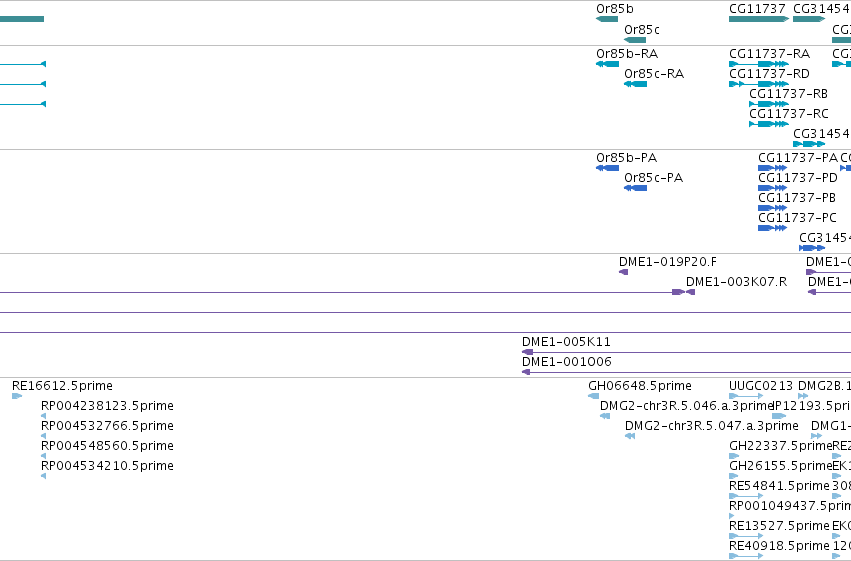
Task: Open the RP004532766.5prime EST label
Action: point(107,426)
